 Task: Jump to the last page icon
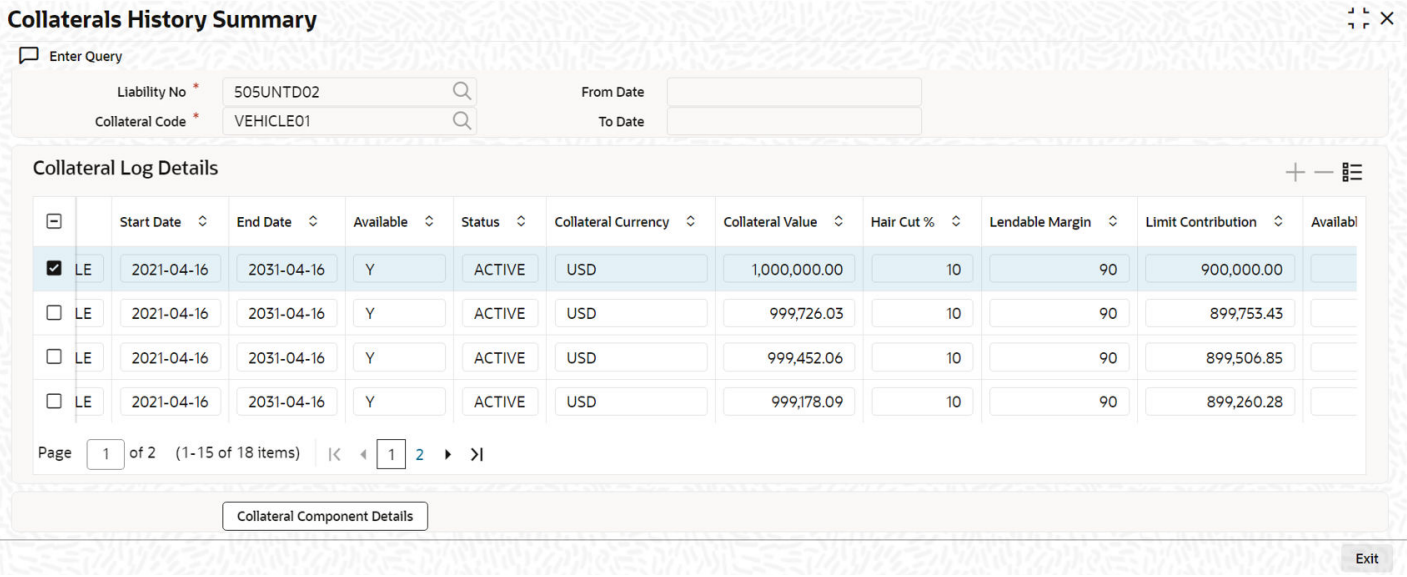(477, 454)
